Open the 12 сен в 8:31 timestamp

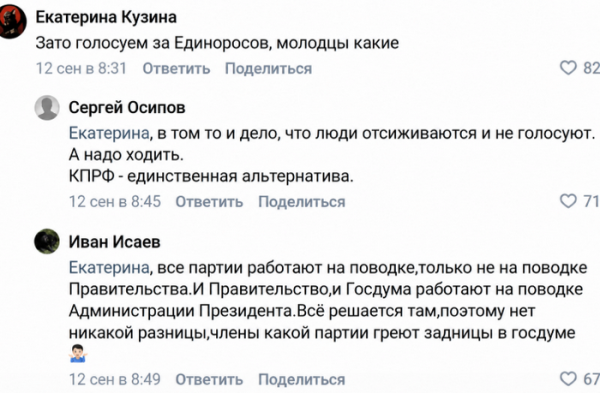point(81,68)
